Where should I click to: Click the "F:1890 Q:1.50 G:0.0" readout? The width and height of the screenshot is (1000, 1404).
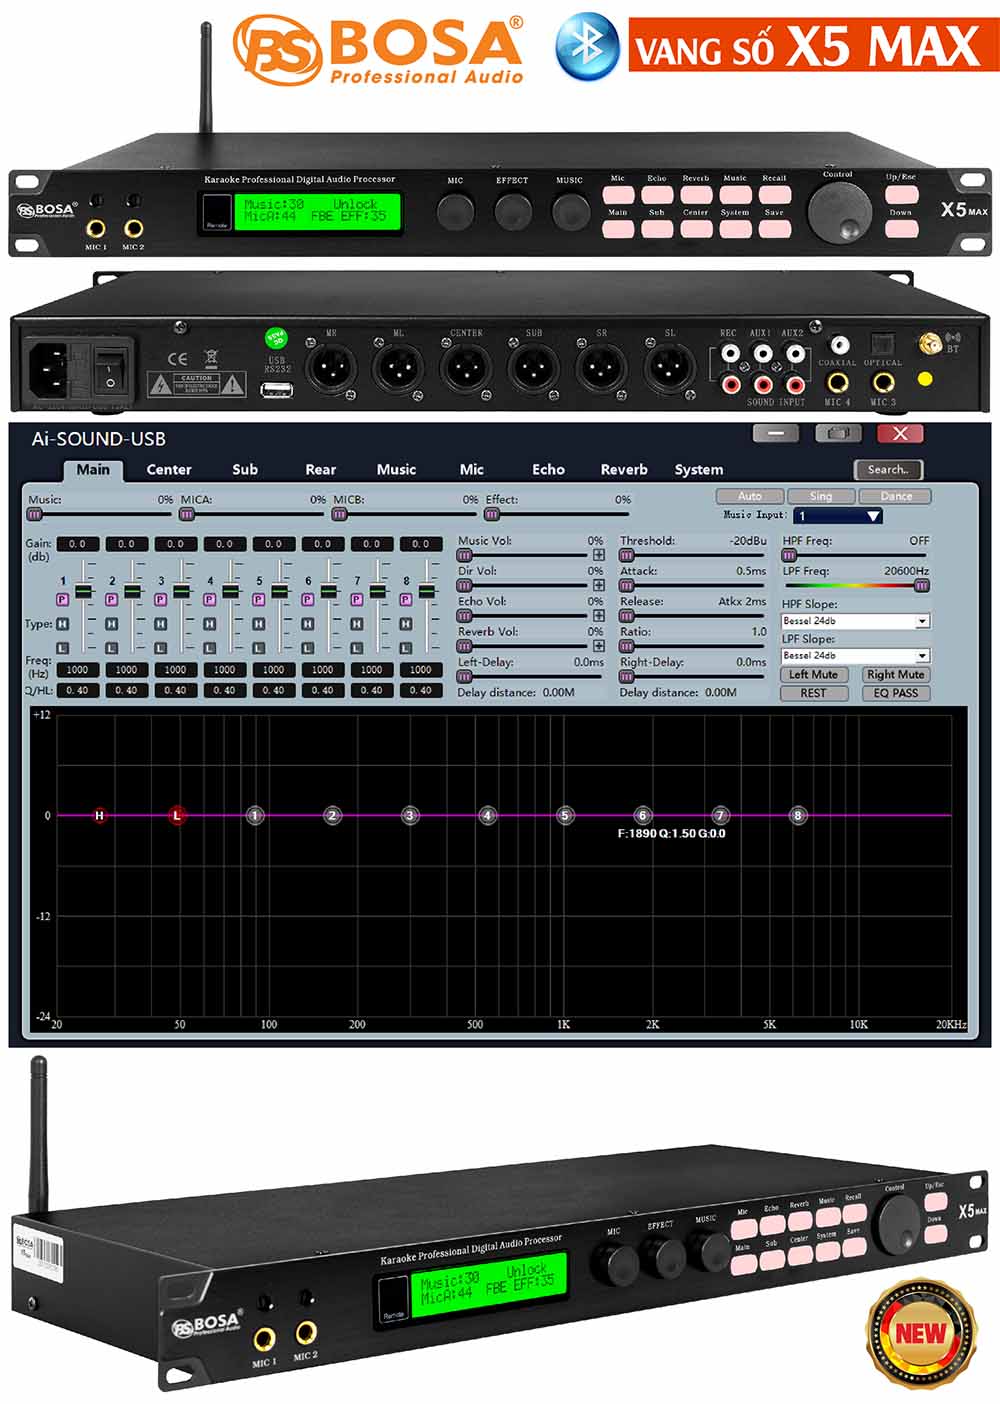tap(672, 833)
